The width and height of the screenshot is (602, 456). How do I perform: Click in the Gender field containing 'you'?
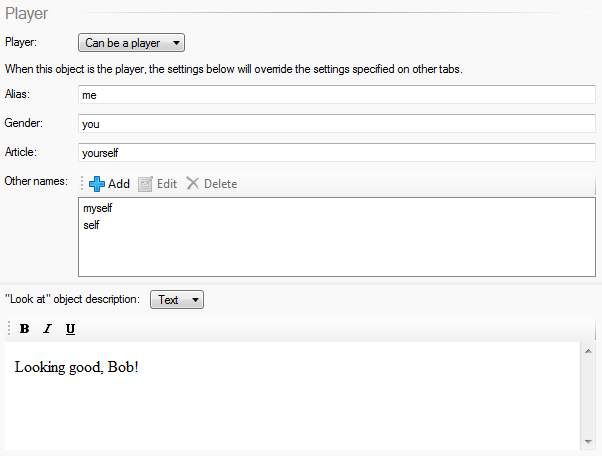[x=337, y=124]
